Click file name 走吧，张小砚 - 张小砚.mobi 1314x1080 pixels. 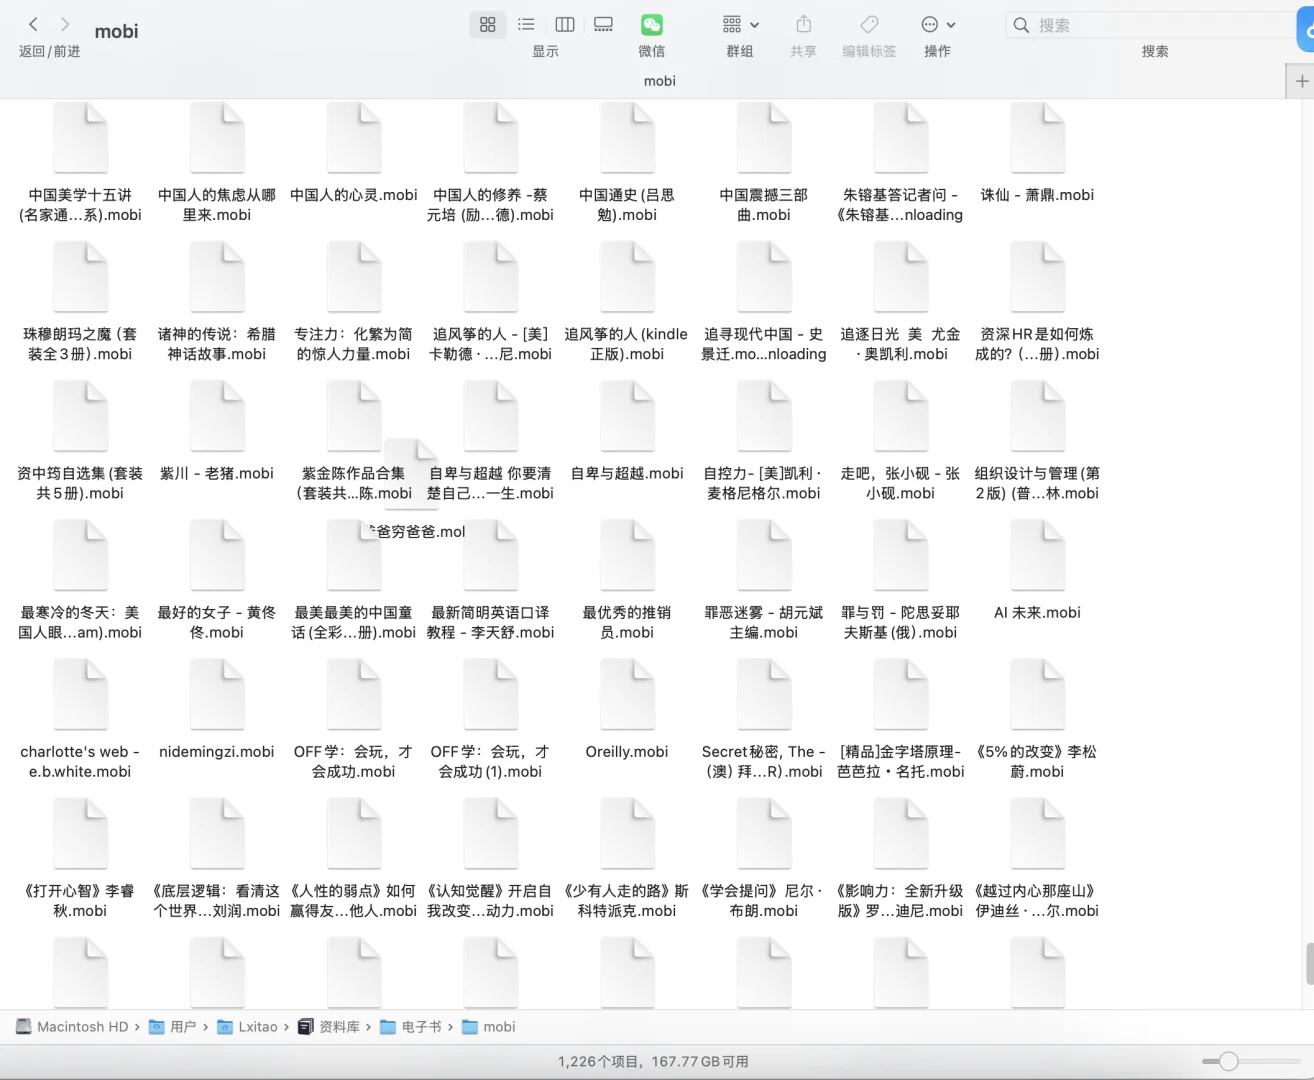(900, 483)
